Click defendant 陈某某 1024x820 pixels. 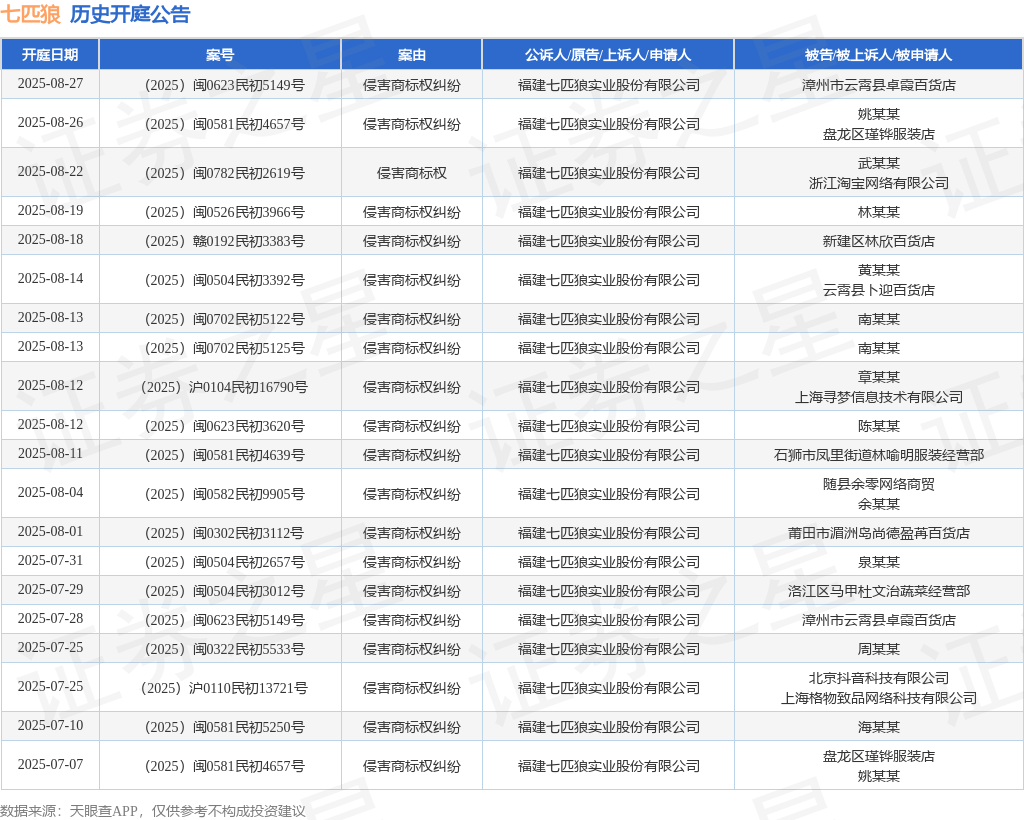pos(878,426)
